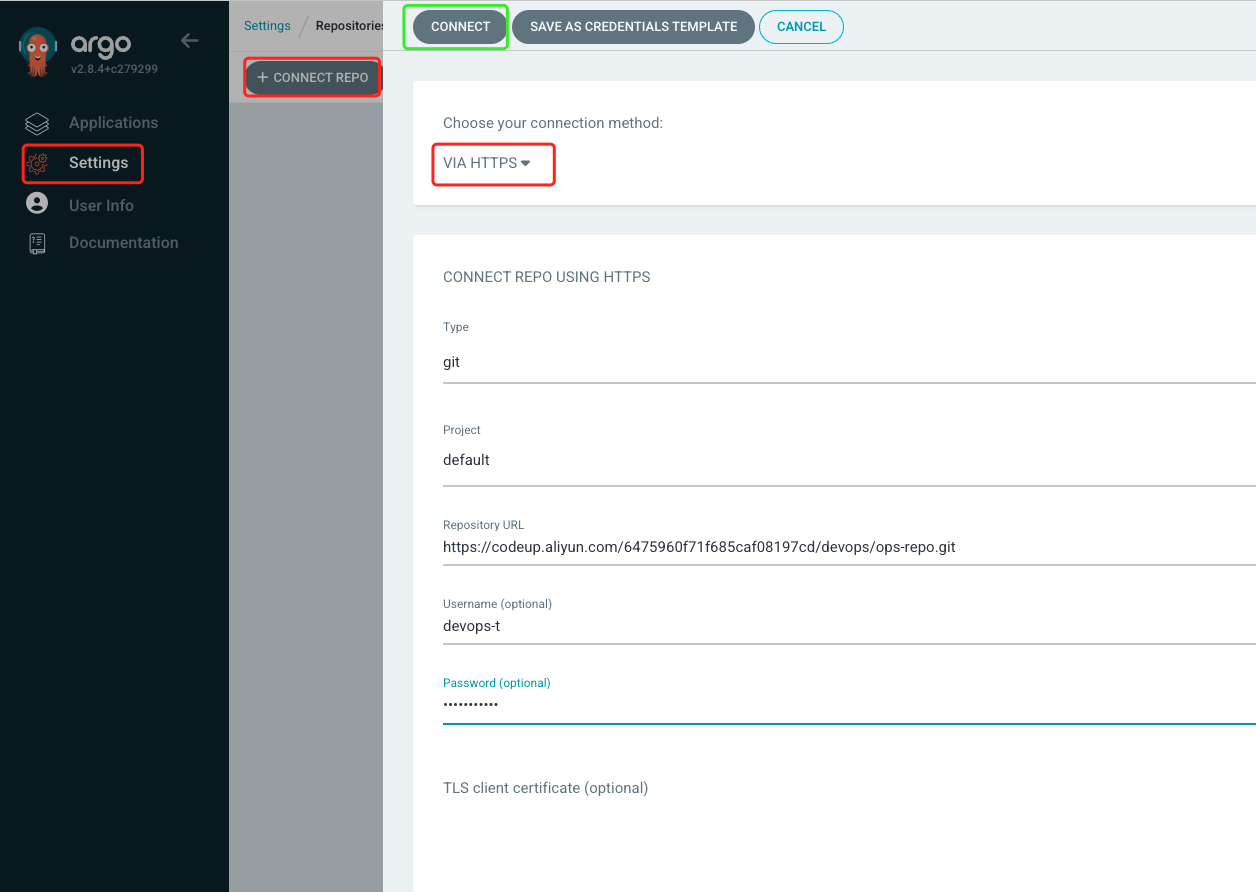The height and width of the screenshot is (892, 1256).
Task: Click the User Info avatar icon
Action: point(37,204)
